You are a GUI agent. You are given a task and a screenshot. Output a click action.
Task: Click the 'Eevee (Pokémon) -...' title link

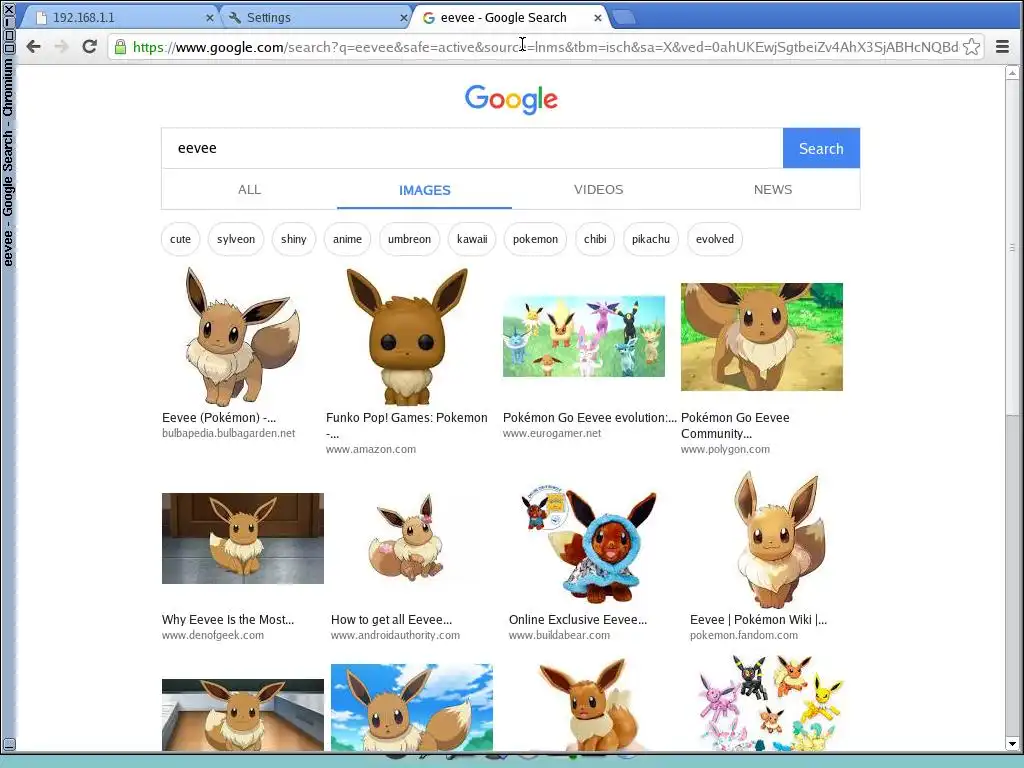[x=219, y=417]
